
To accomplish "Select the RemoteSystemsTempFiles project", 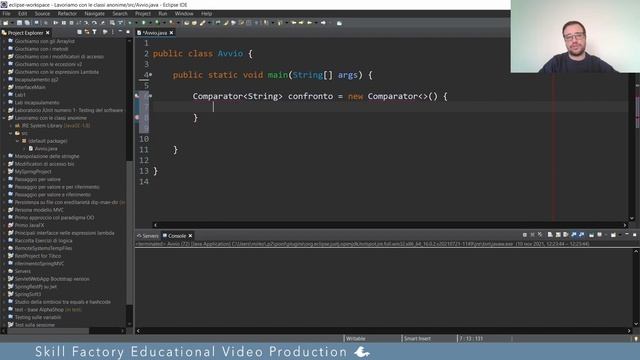I will (43, 248).
